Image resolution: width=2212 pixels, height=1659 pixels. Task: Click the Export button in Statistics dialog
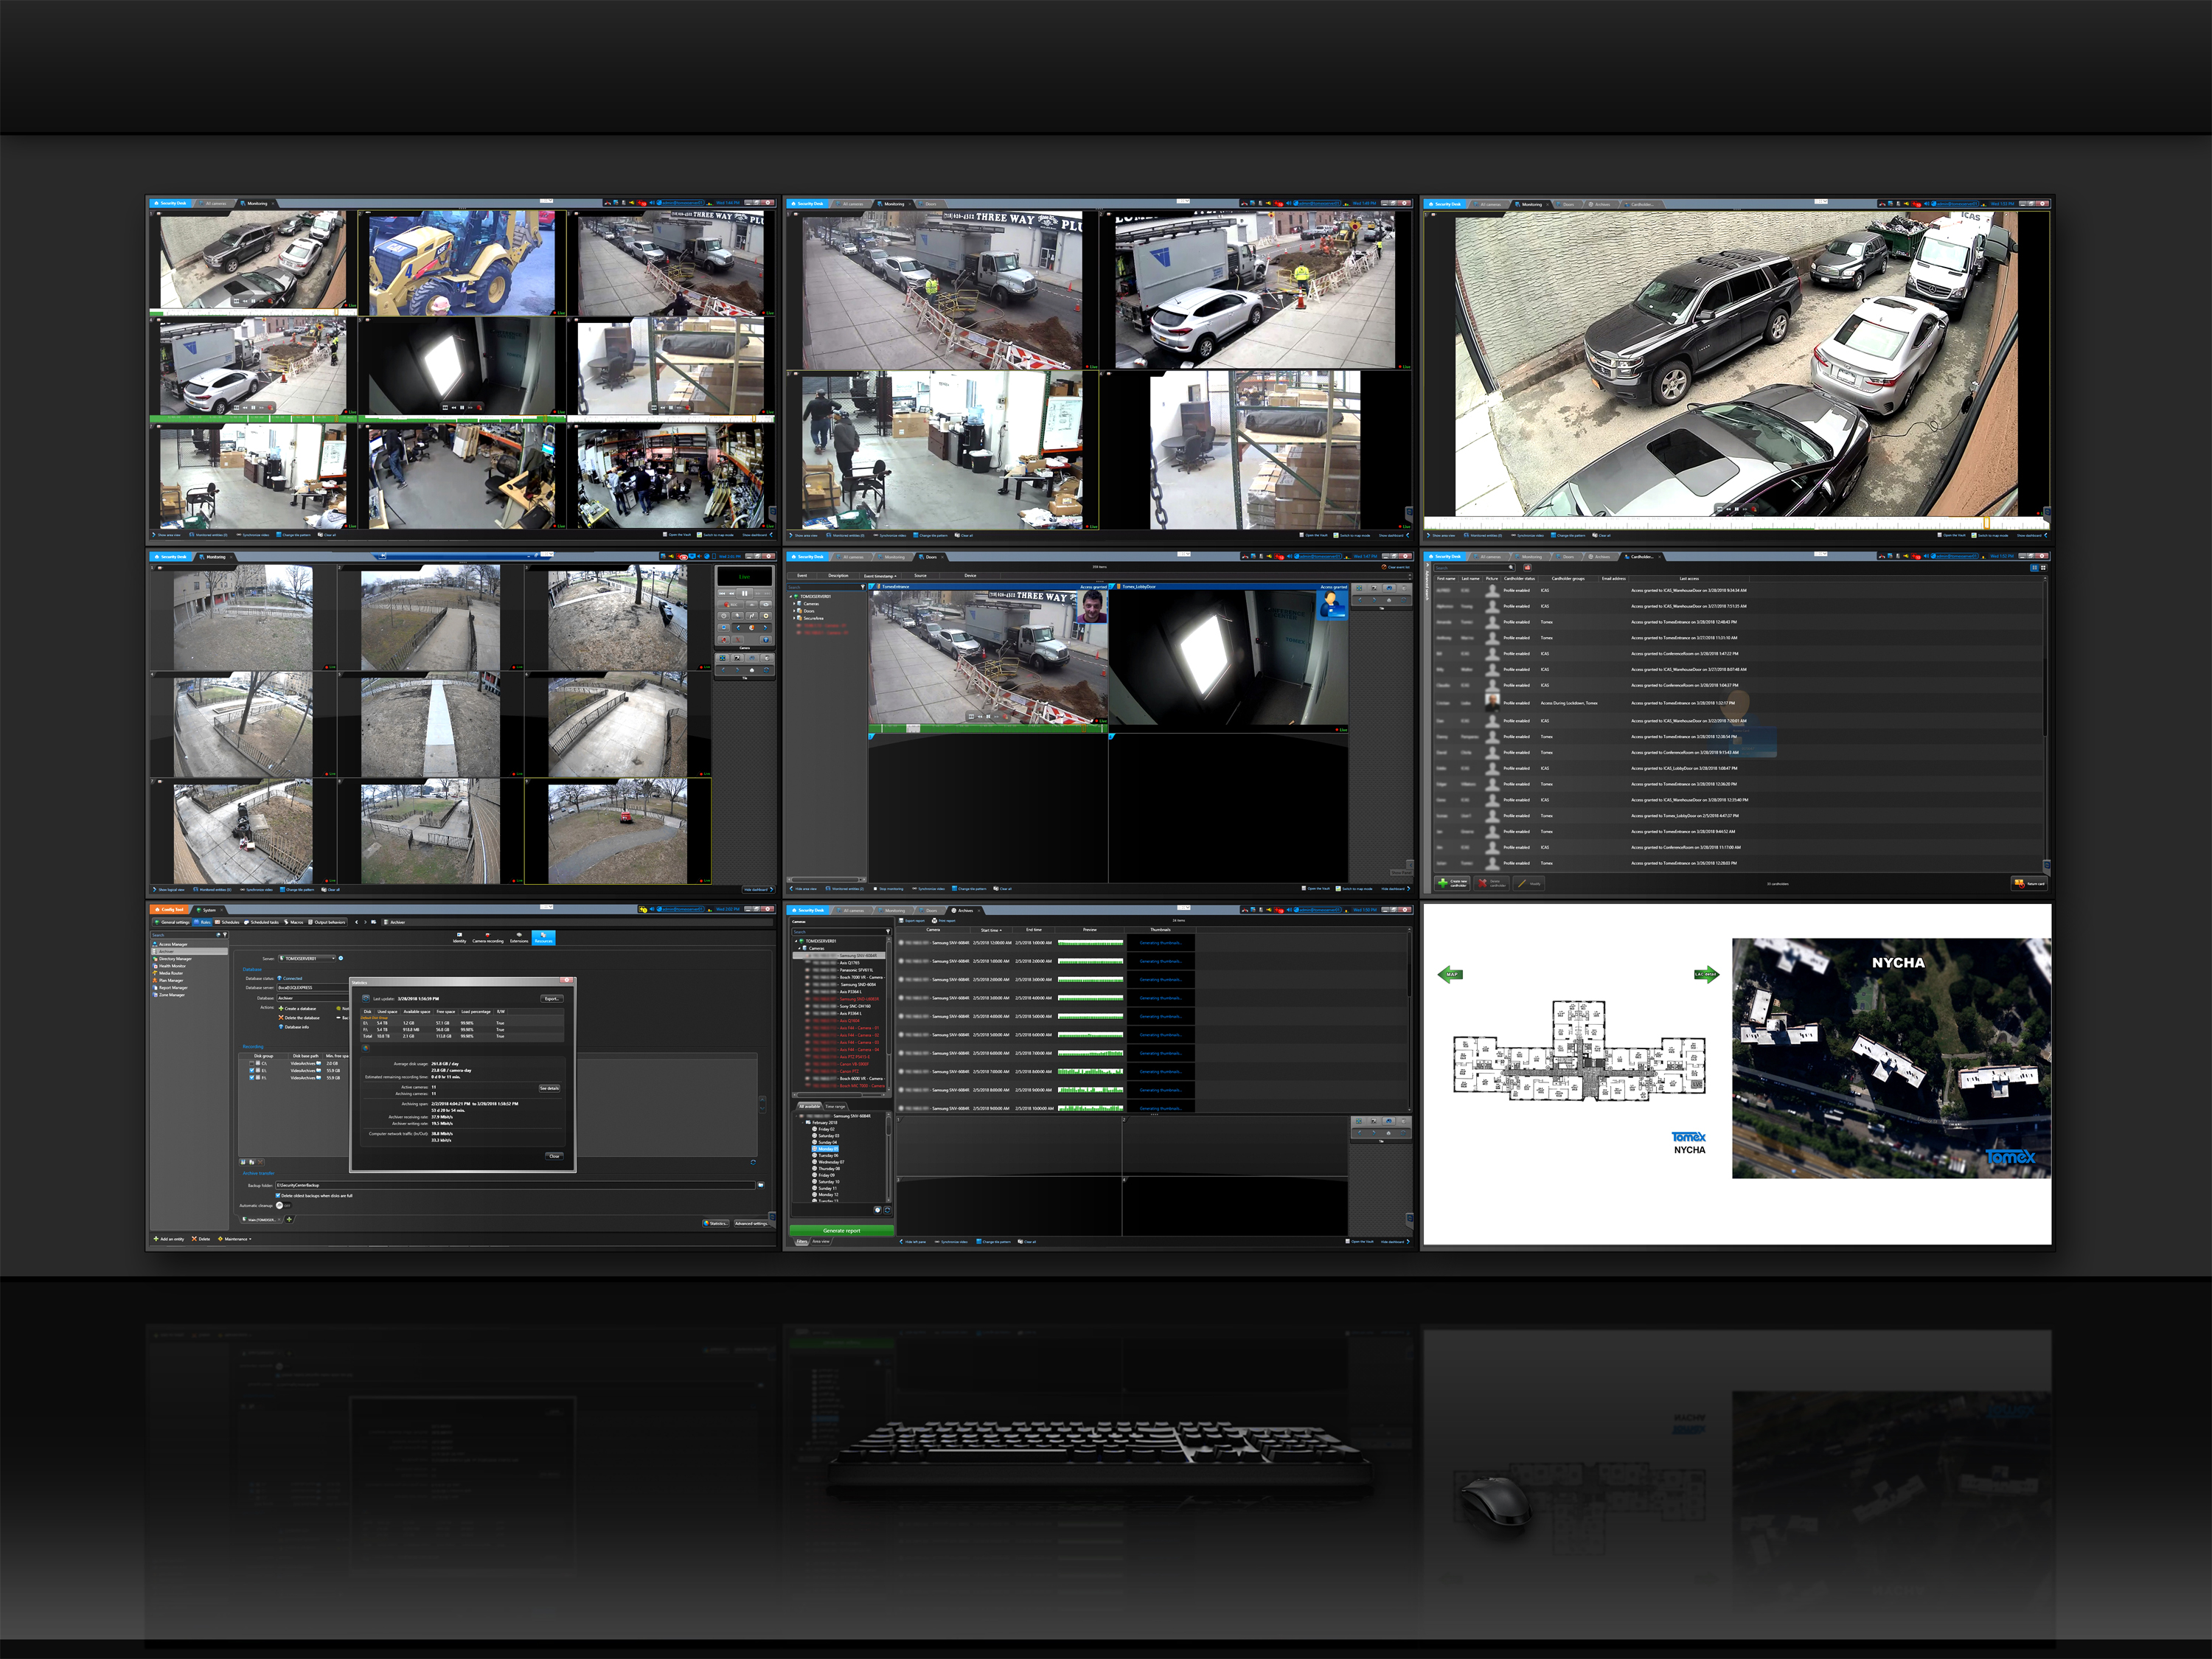coord(552,999)
